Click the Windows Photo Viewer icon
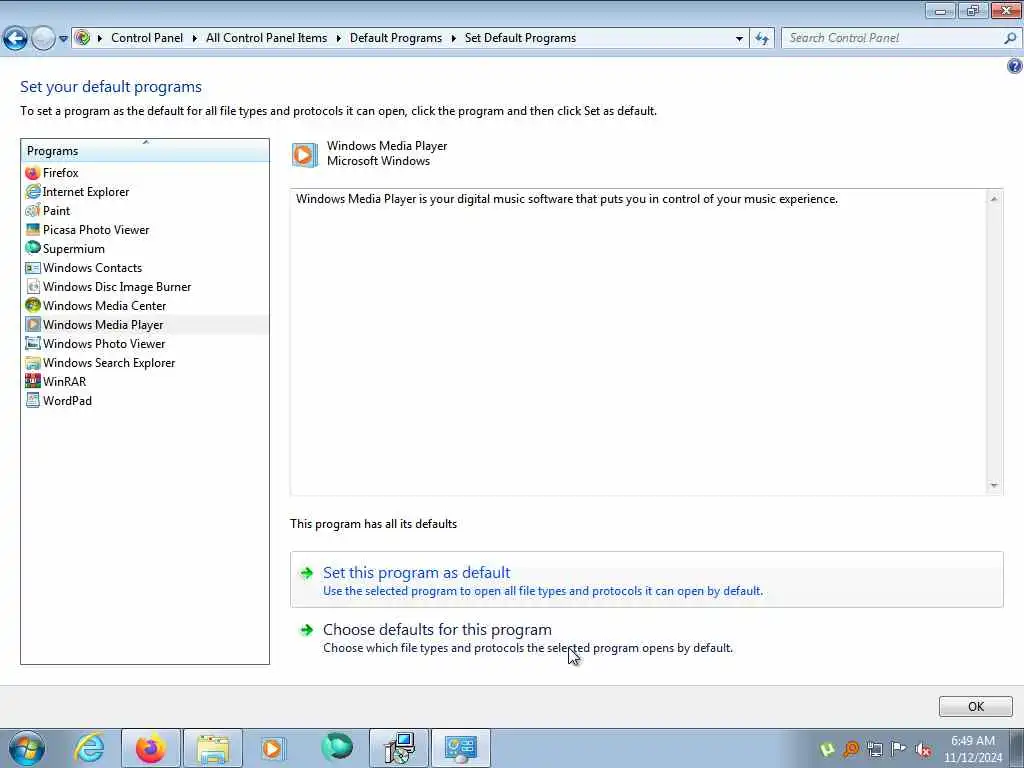 click(x=33, y=344)
